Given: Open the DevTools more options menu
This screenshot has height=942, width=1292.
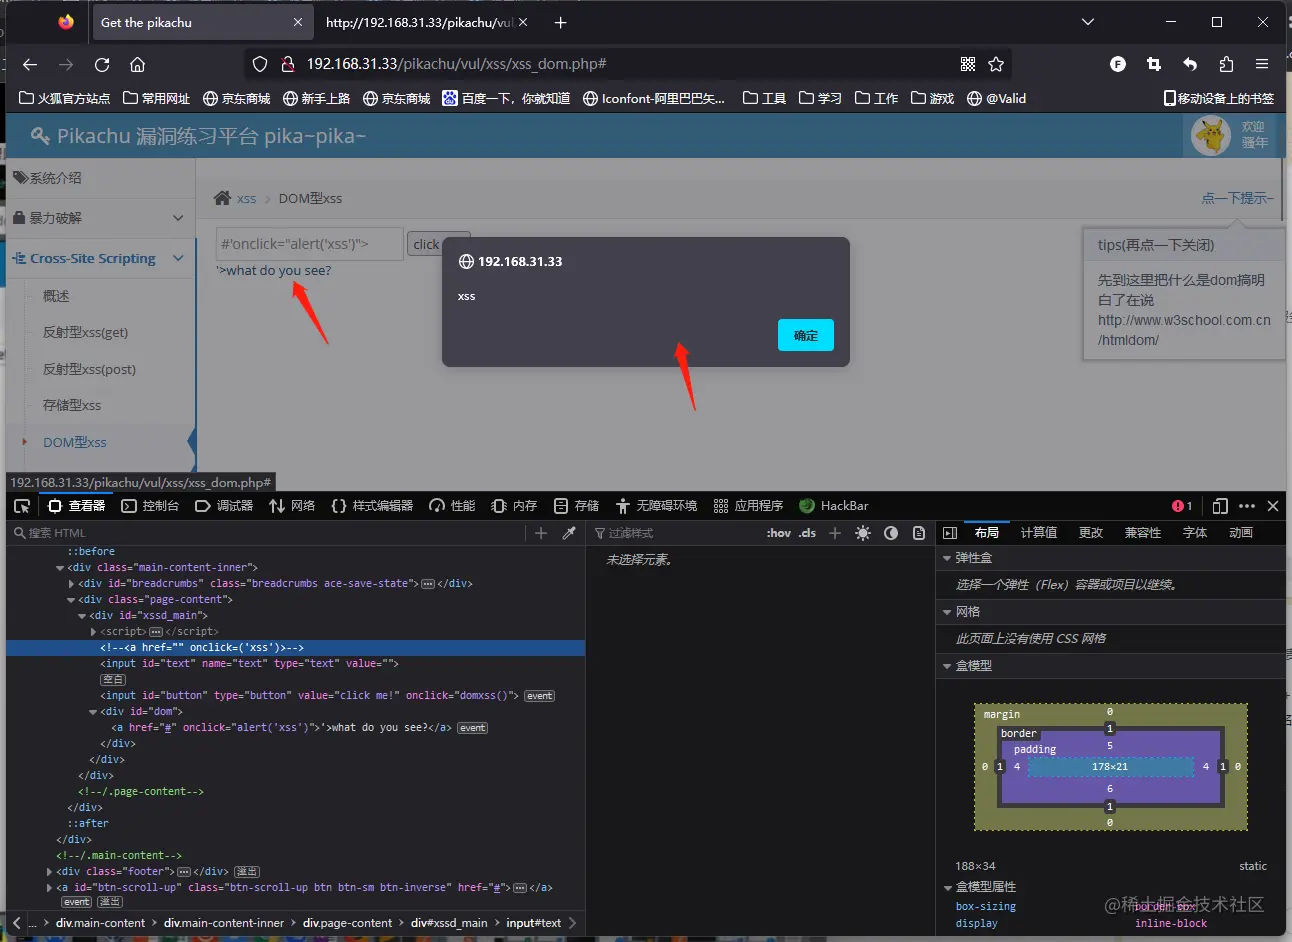Looking at the screenshot, I should (x=1247, y=506).
